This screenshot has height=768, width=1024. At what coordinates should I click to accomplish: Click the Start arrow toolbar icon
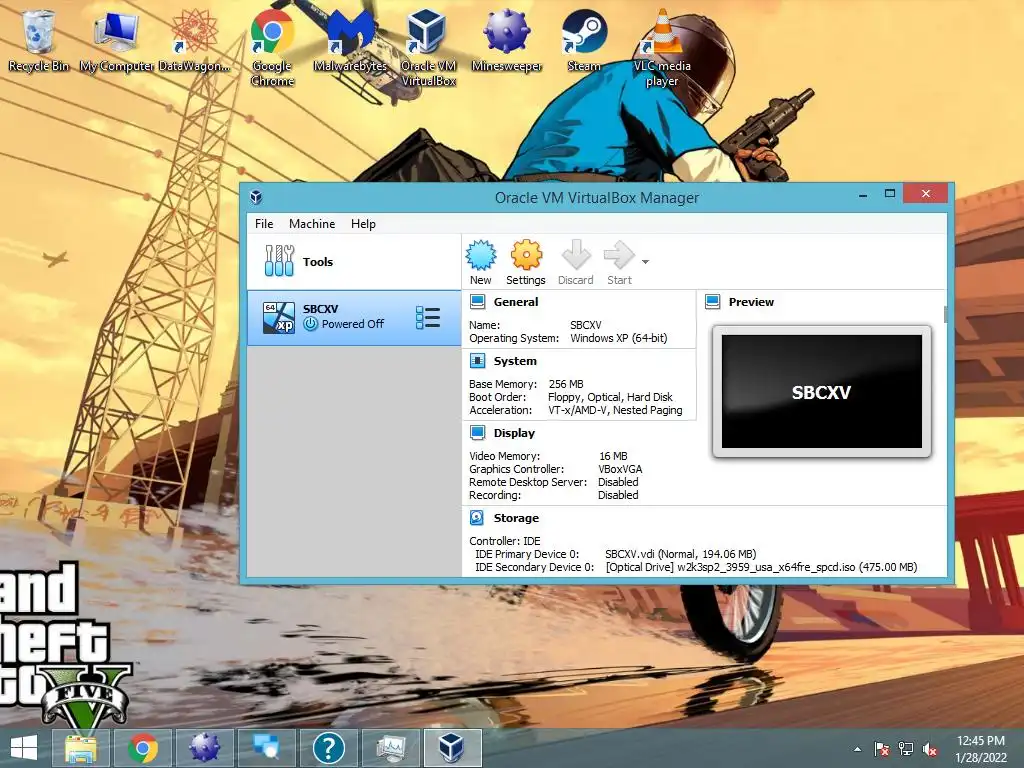click(619, 263)
